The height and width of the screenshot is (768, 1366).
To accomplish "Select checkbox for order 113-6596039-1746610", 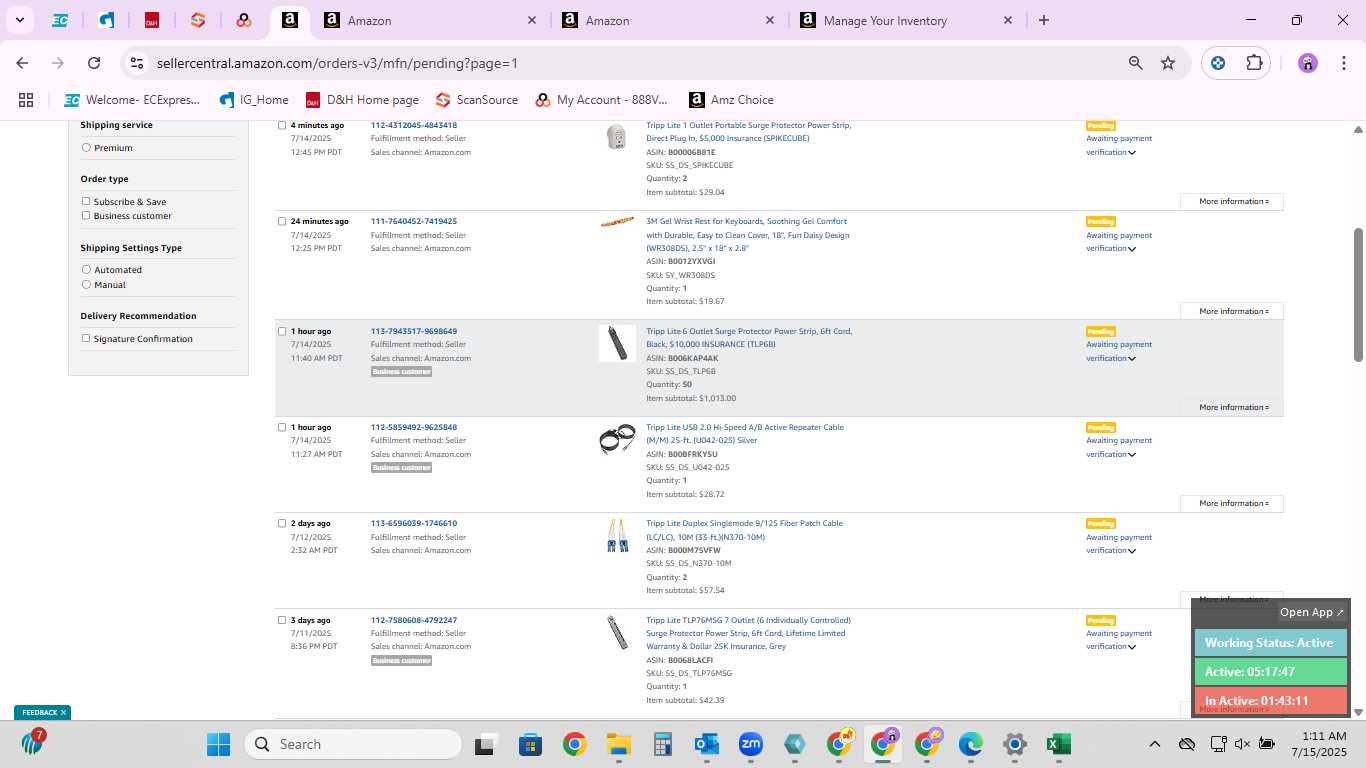I will point(282,523).
